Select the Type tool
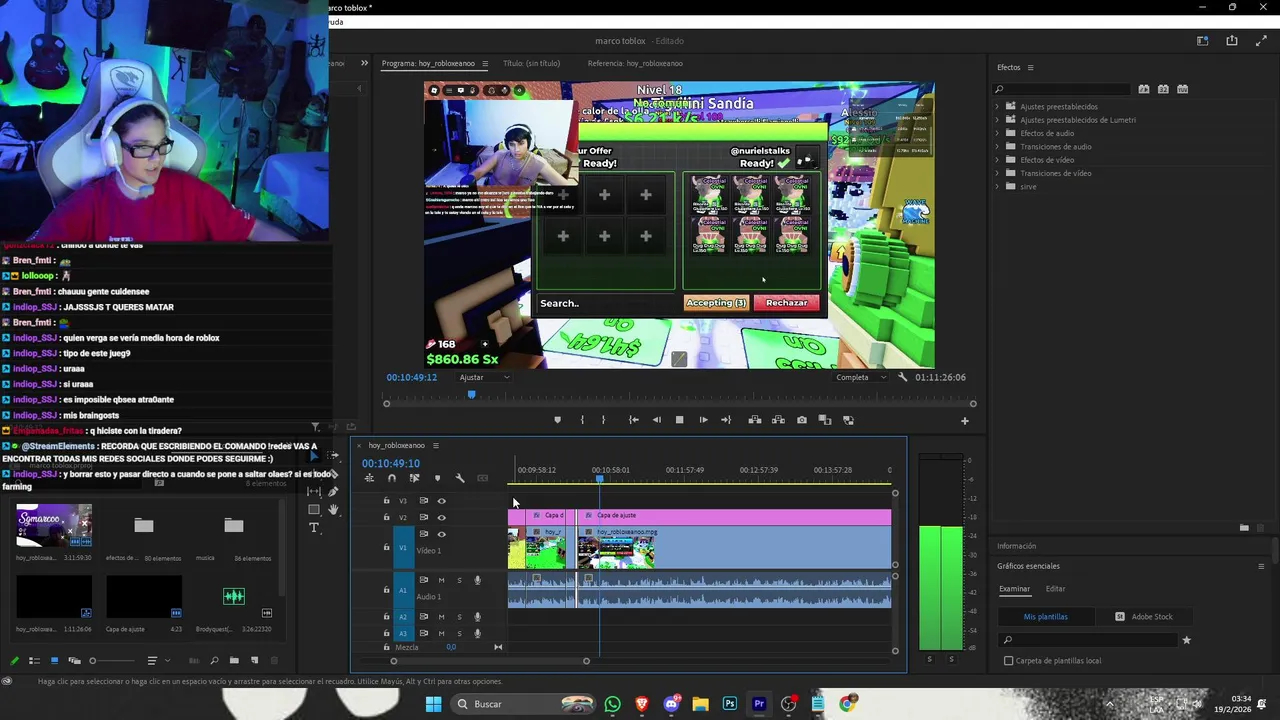 tap(313, 527)
